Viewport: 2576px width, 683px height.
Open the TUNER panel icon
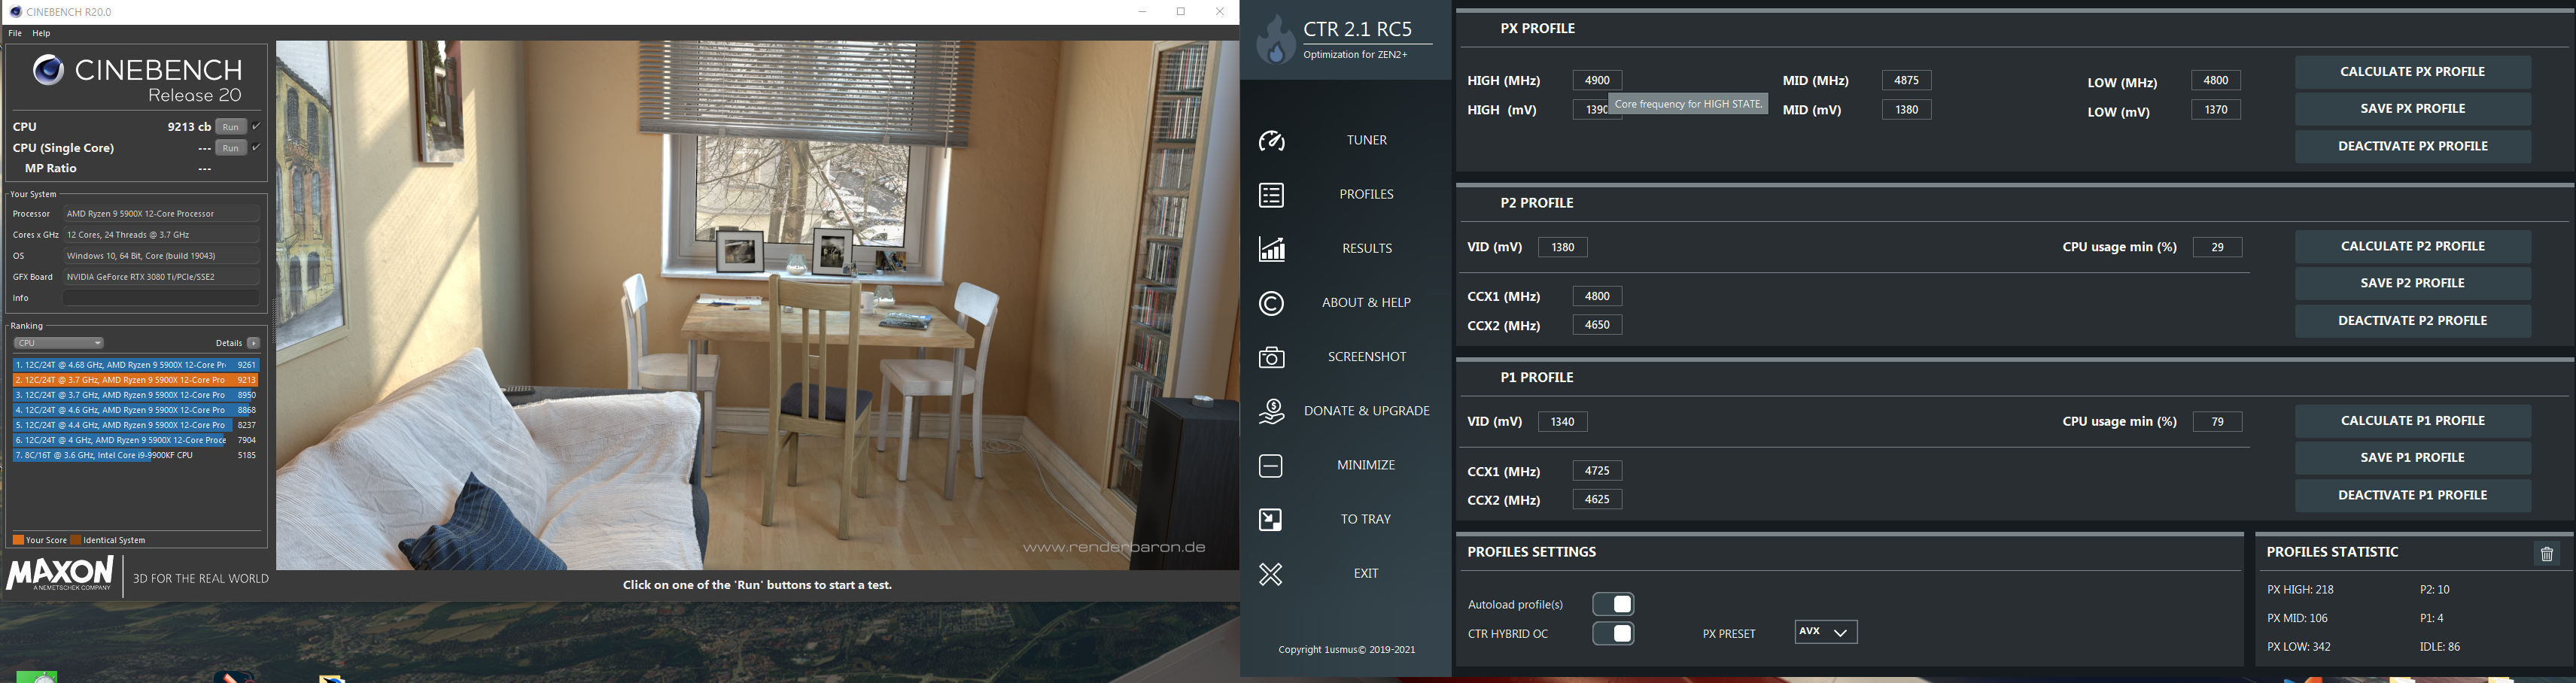tap(1271, 141)
